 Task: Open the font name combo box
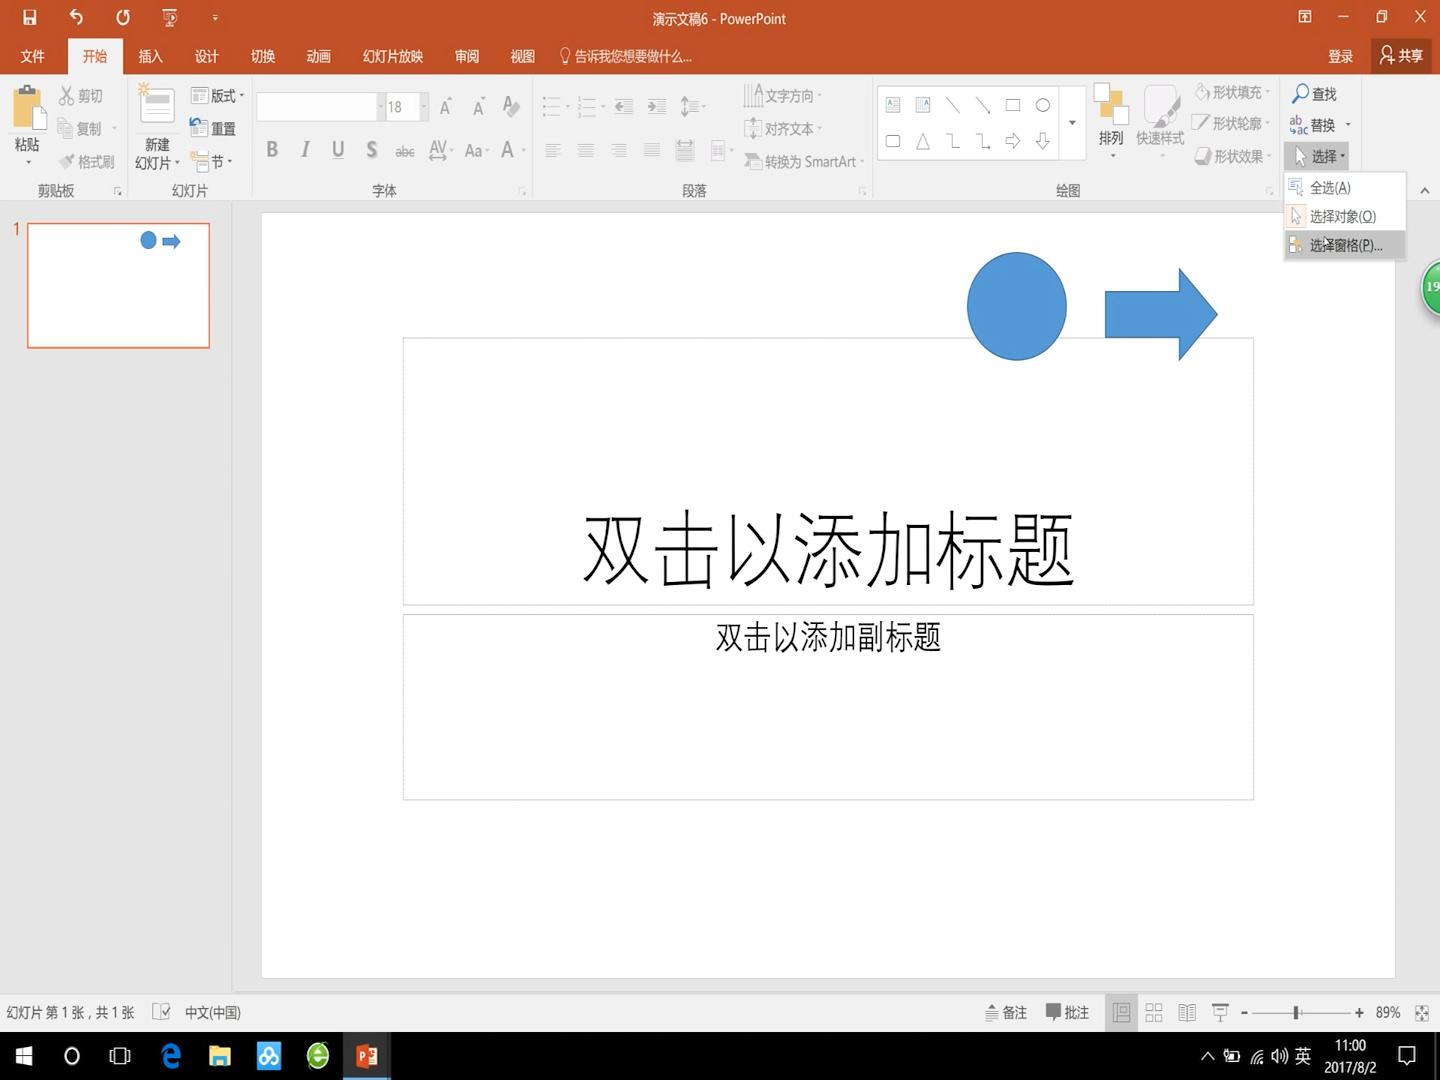click(x=320, y=106)
